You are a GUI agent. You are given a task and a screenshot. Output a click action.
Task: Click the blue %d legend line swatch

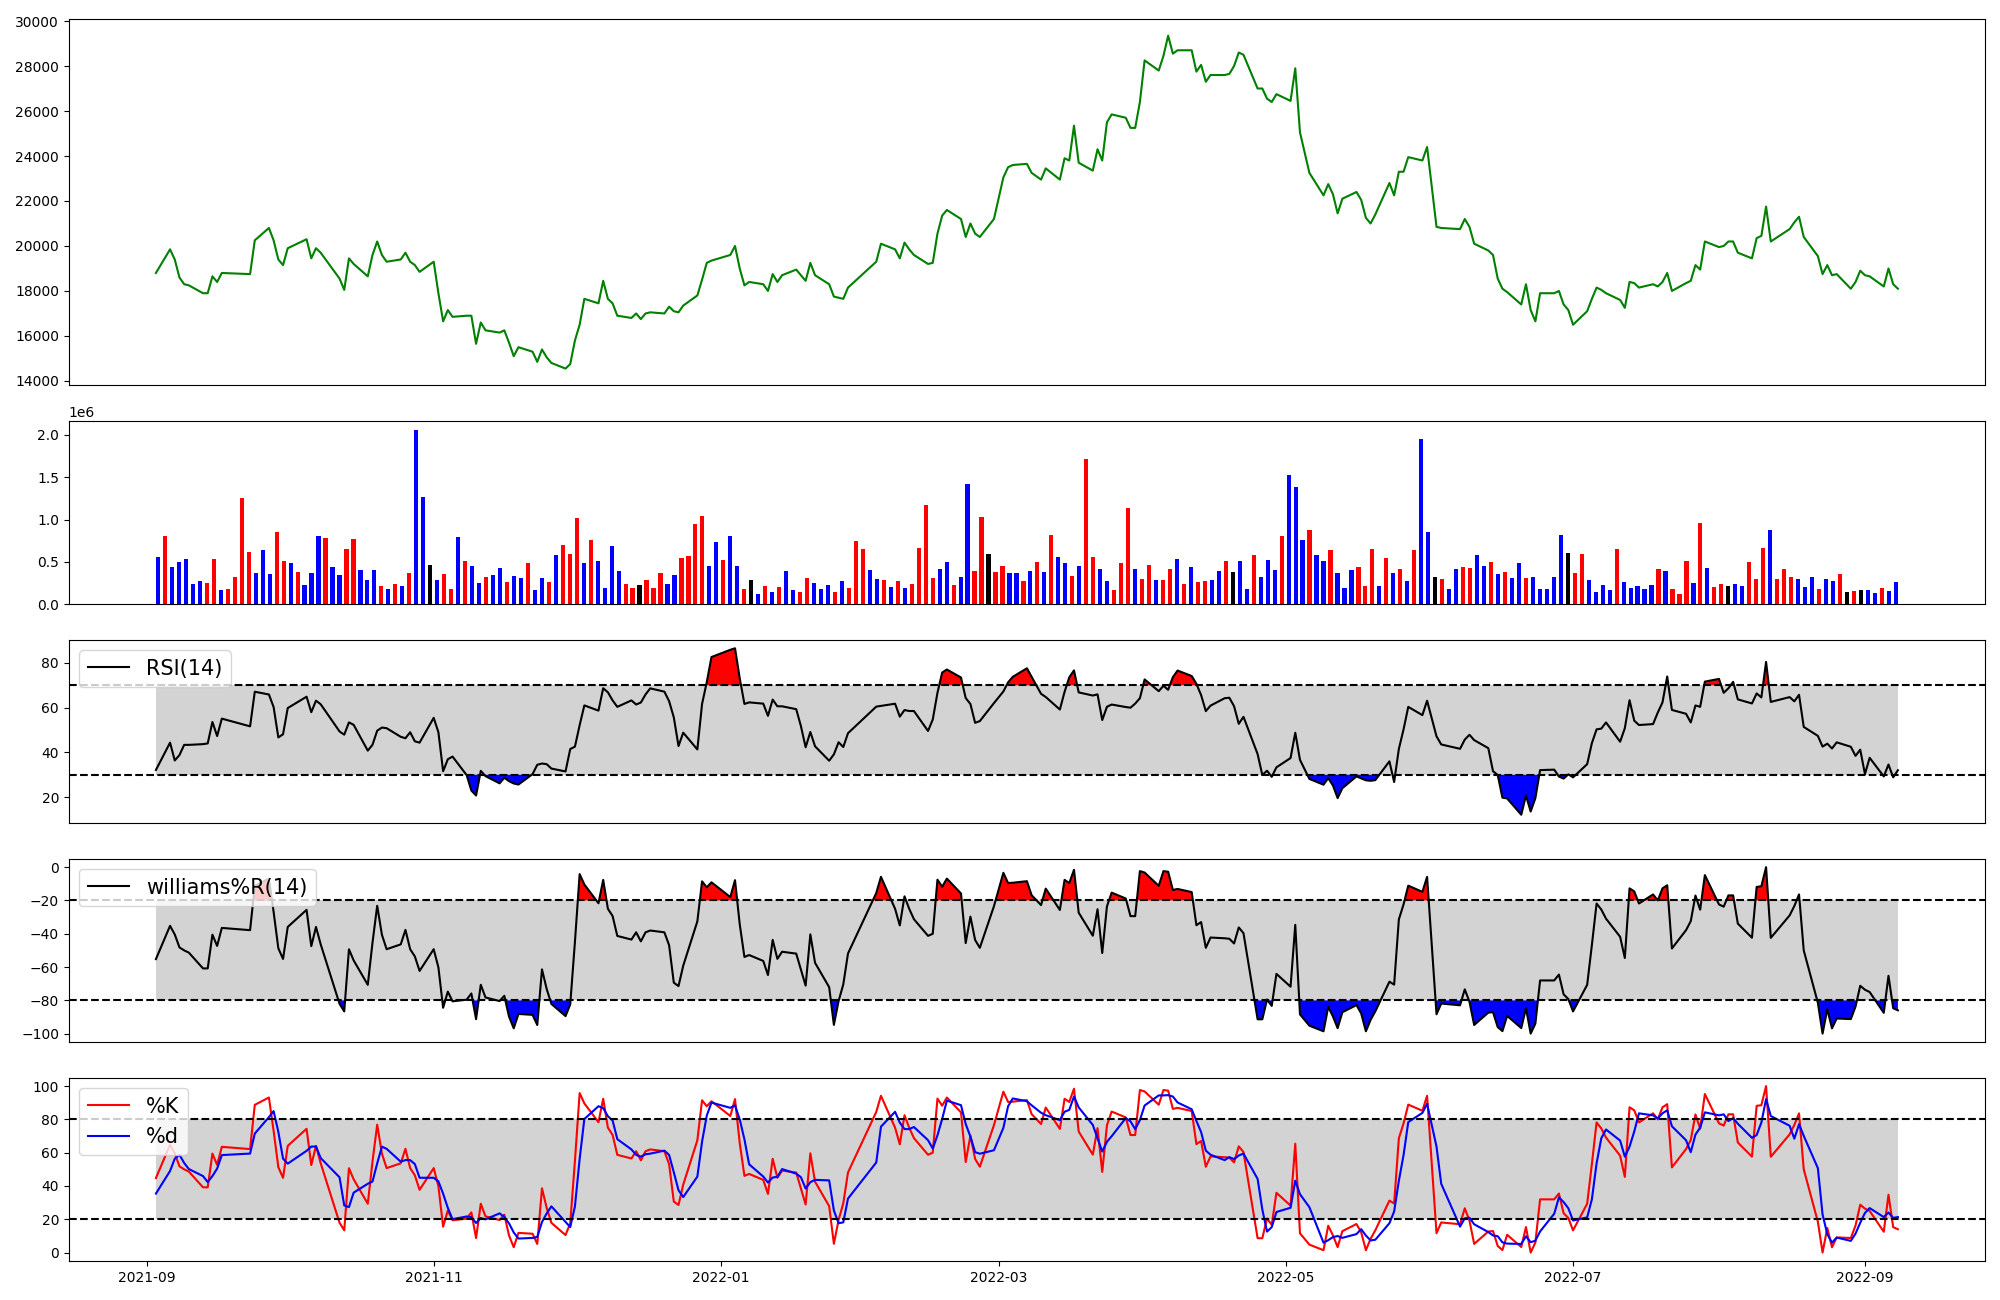pyautogui.click(x=109, y=1136)
